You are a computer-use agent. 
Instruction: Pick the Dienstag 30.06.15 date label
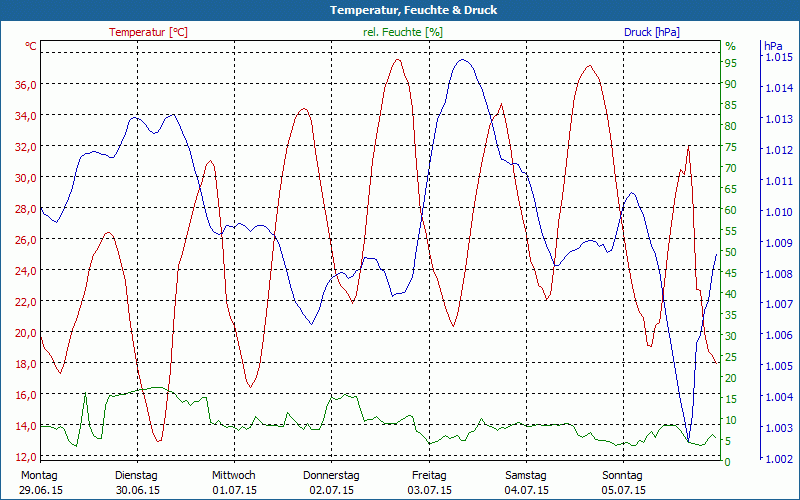pyautogui.click(x=137, y=483)
